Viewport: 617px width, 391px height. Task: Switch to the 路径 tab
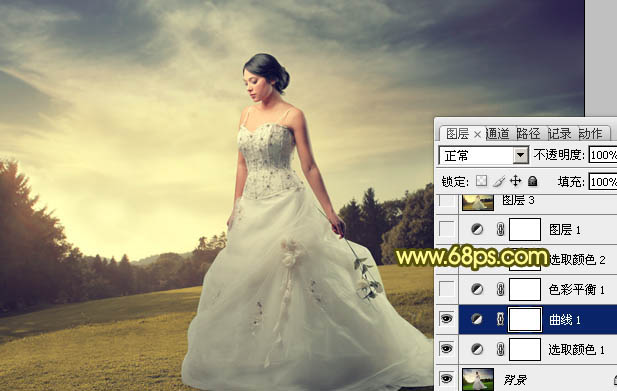point(528,134)
